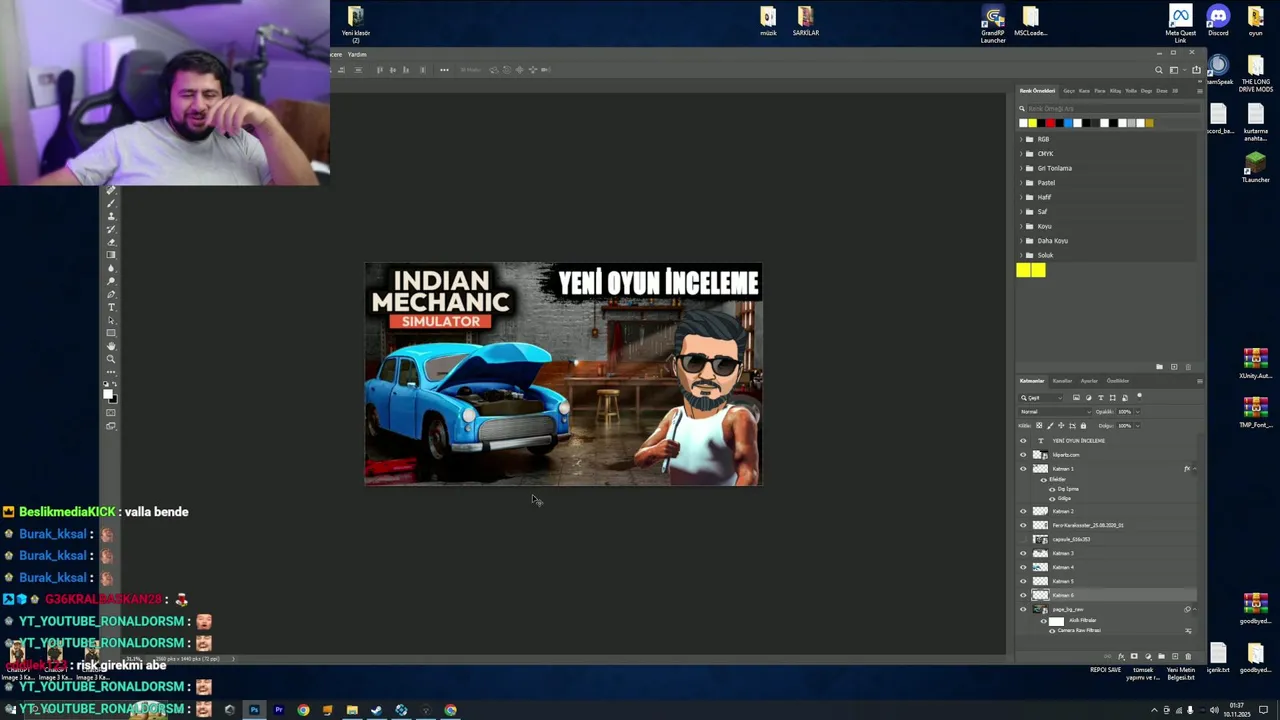Expand the Daha Koyu swatch folder
1280x720 pixels.
1021,241
